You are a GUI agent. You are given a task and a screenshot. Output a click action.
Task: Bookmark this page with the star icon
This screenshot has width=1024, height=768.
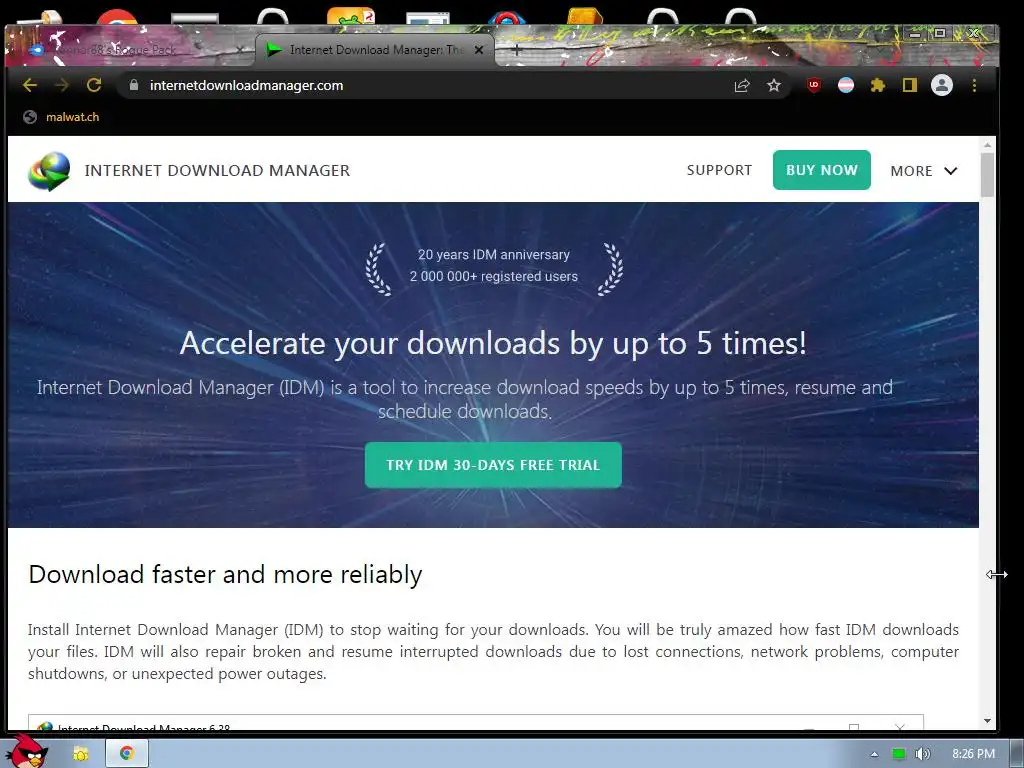point(774,86)
